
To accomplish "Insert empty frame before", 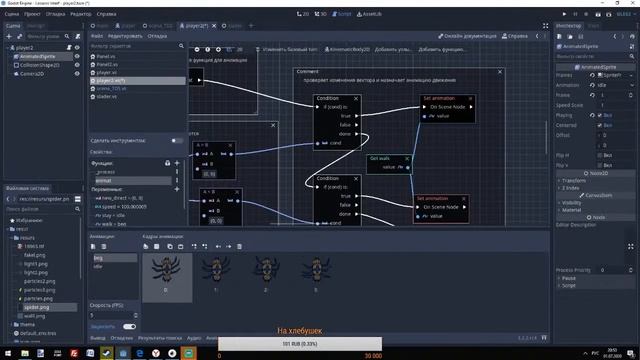I will point(194,247).
